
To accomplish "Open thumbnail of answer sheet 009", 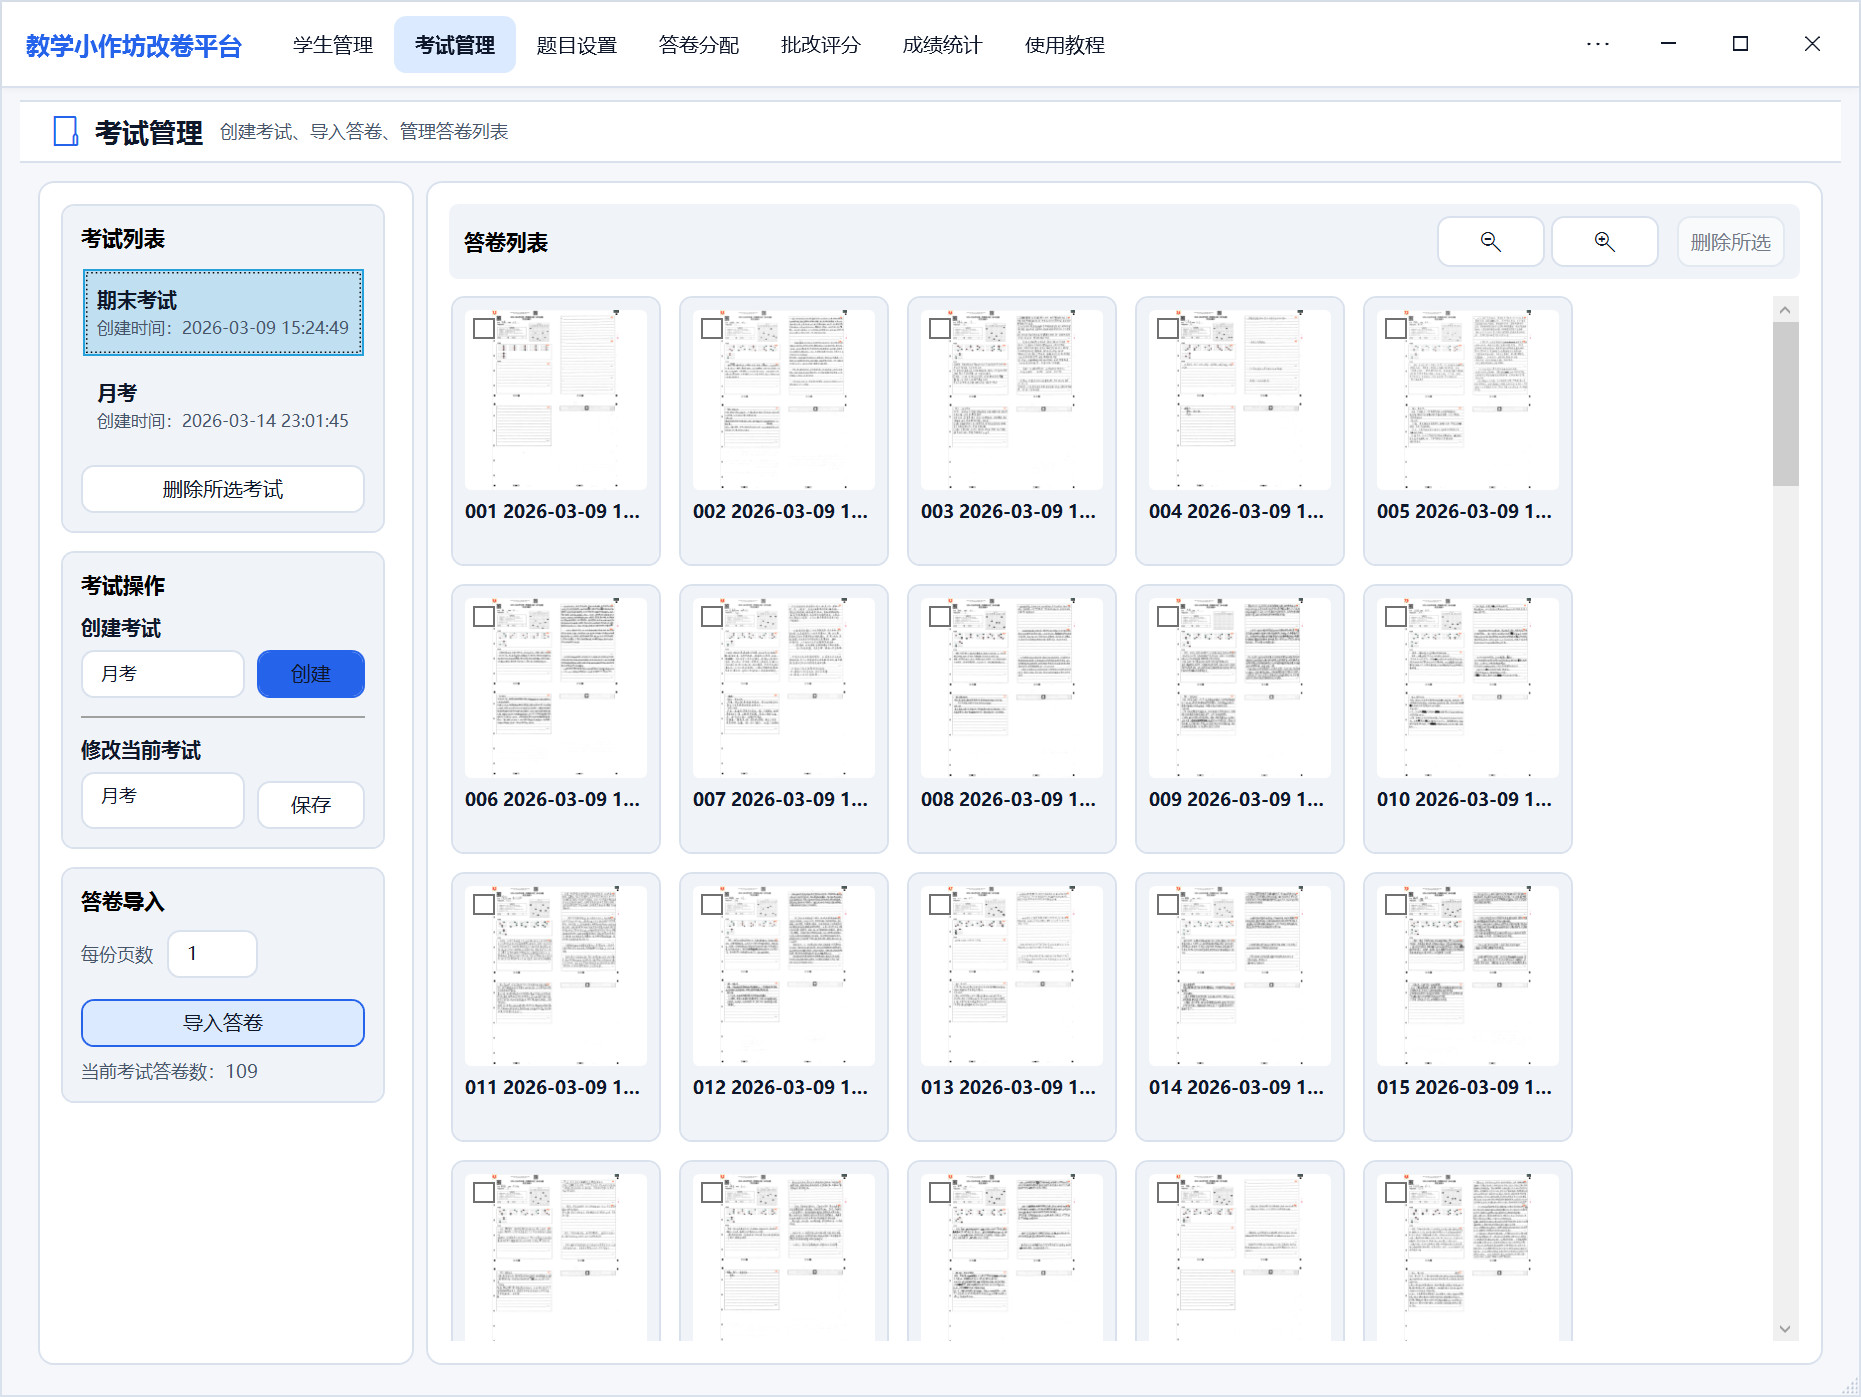I will tap(1239, 688).
